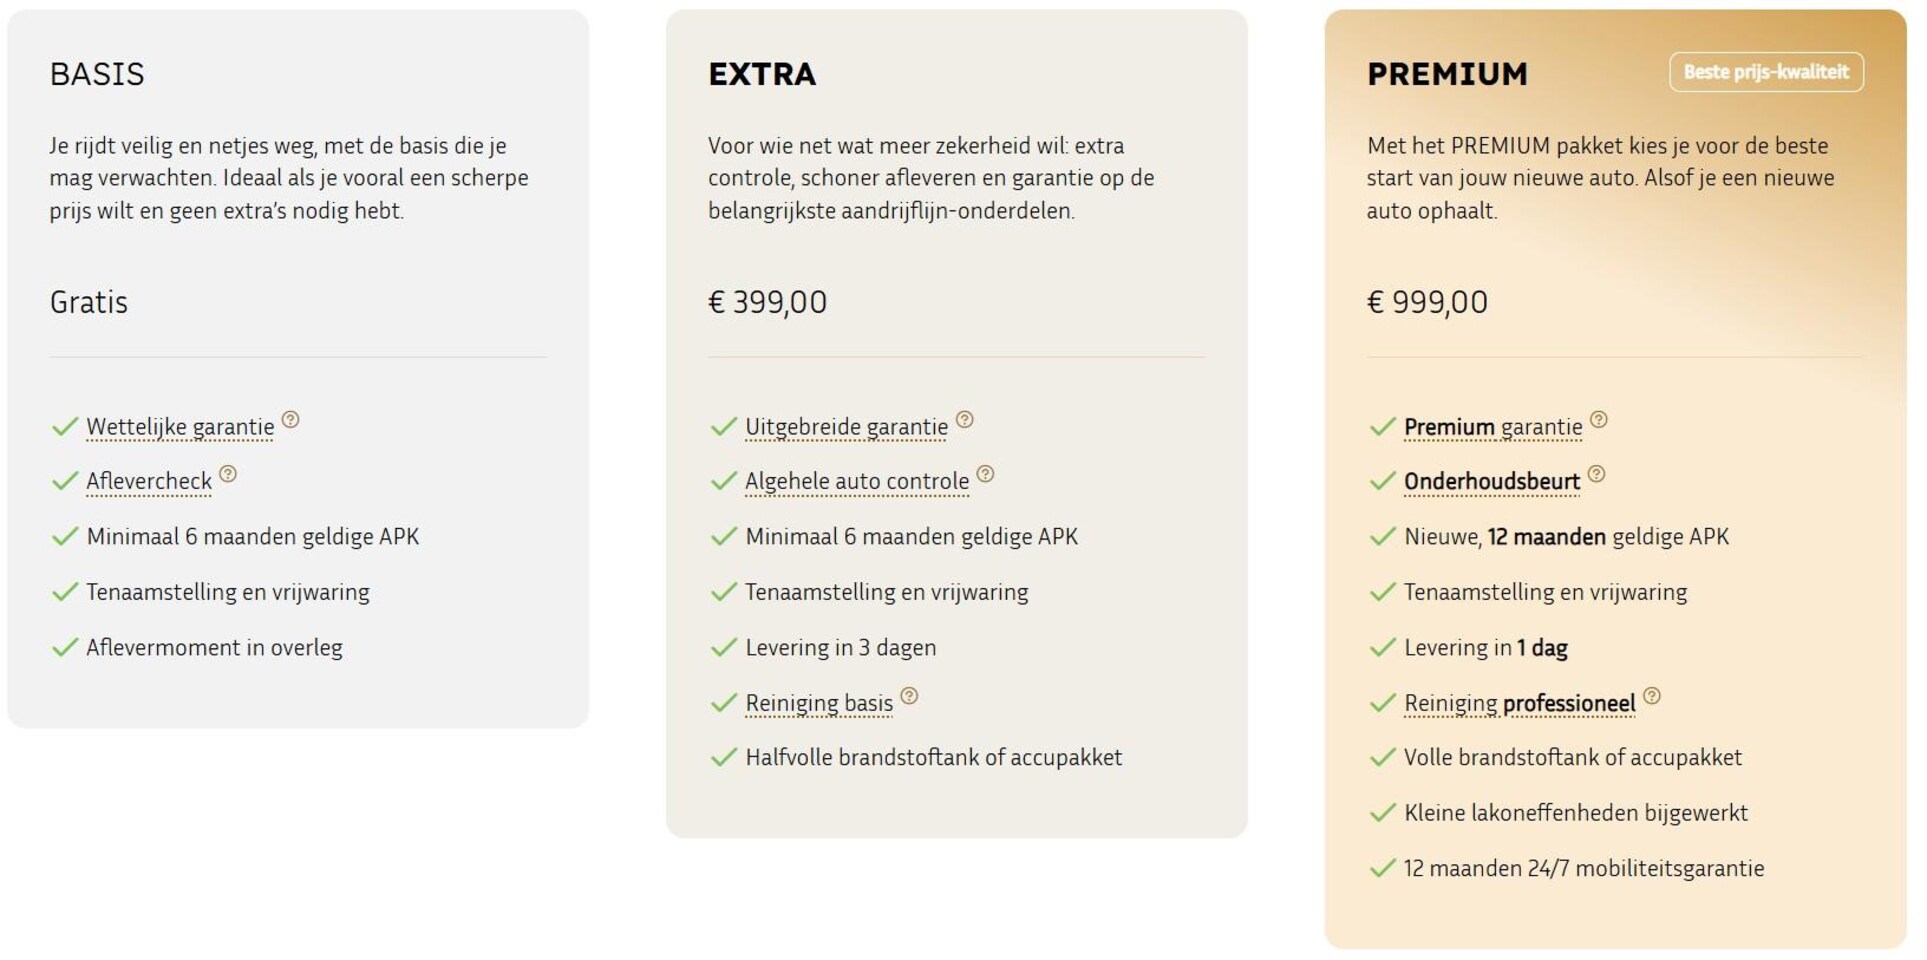
Task: Select the BASIS package heading
Action: tap(97, 74)
